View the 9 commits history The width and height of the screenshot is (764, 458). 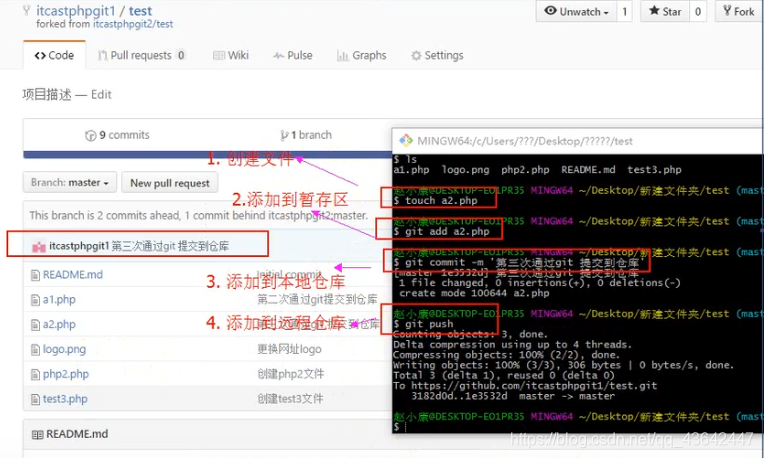pos(117,135)
